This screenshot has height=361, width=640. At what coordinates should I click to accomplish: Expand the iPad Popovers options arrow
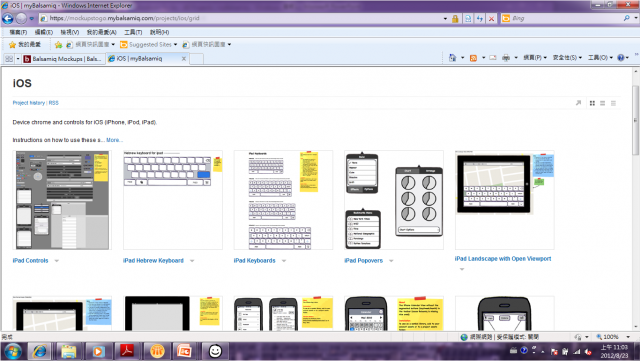pyautogui.click(x=391, y=261)
